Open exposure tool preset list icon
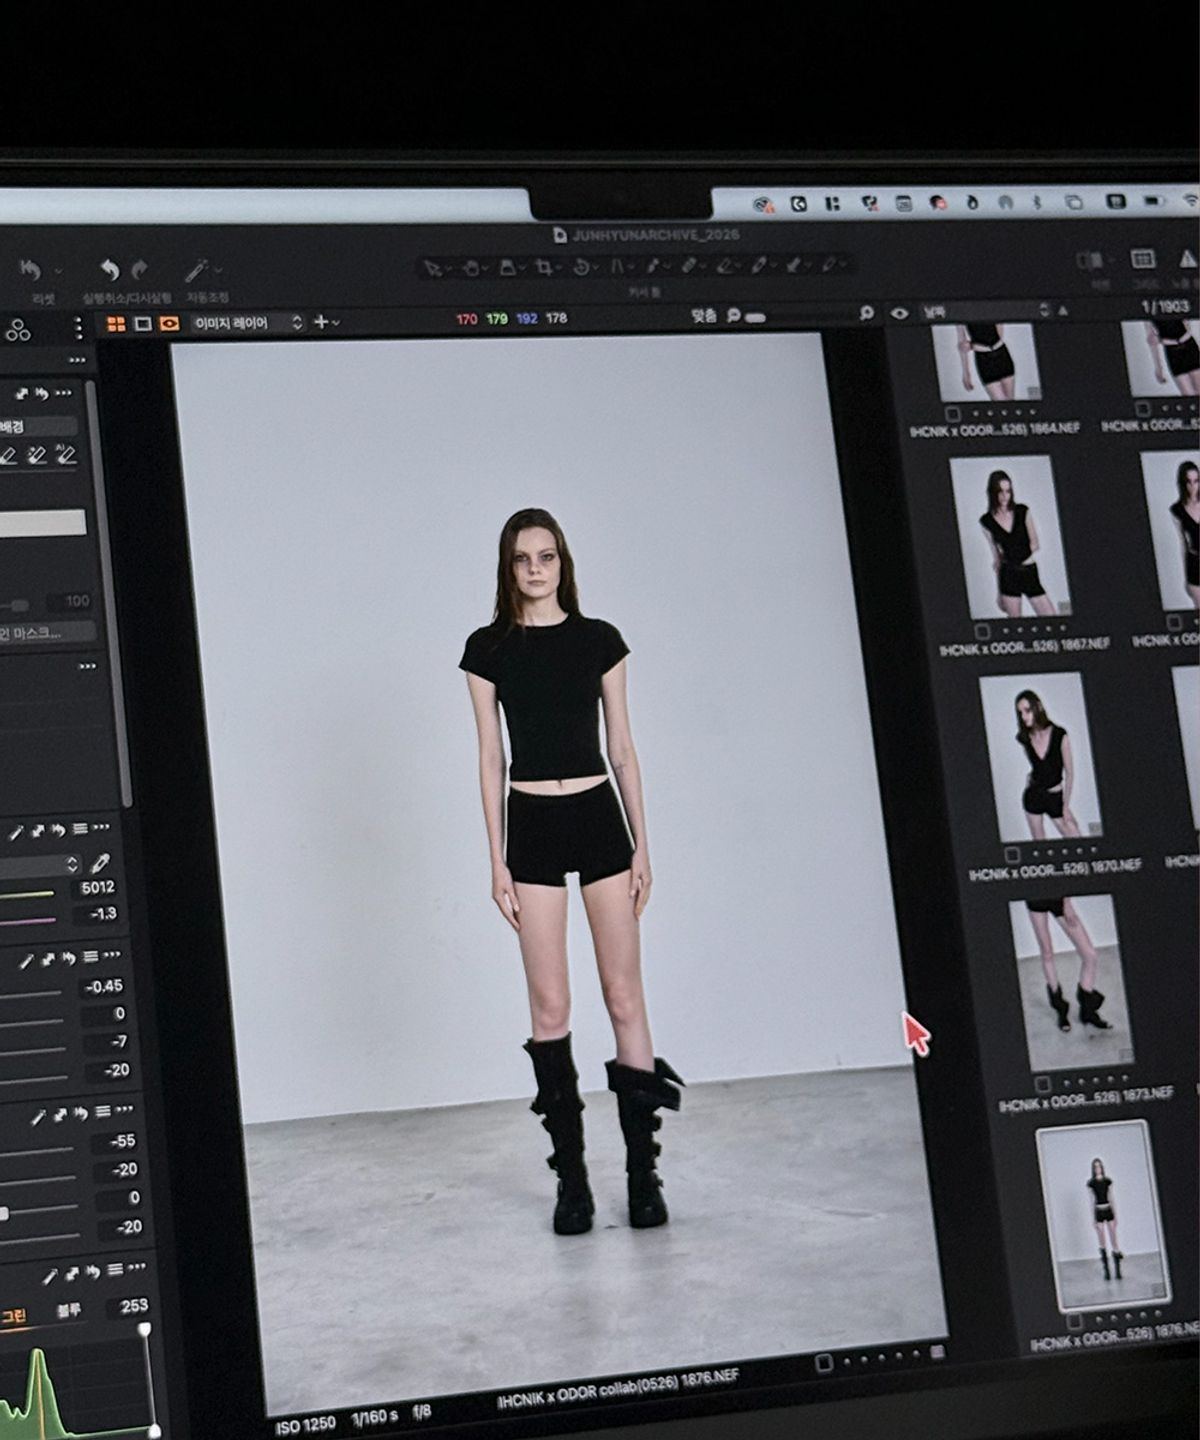Viewport: 1200px width, 1440px height. pos(91,958)
